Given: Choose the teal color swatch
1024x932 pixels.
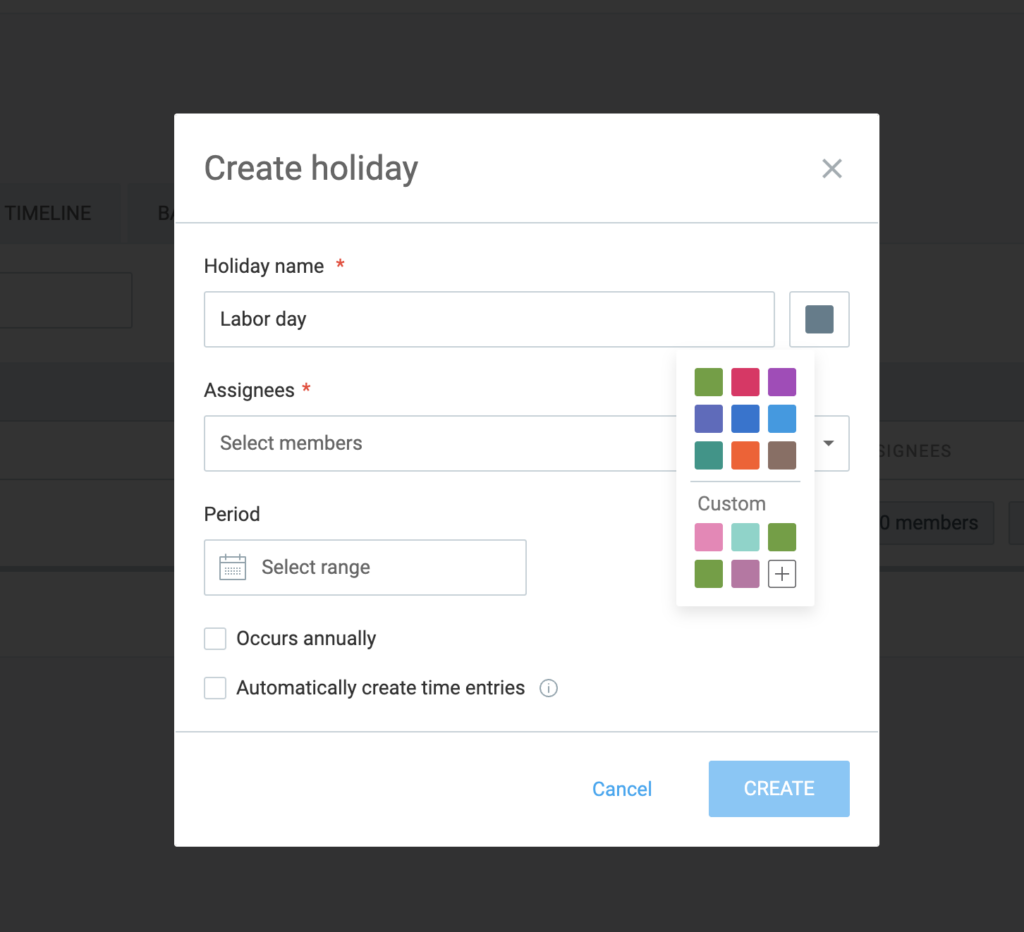Looking at the screenshot, I should tap(708, 455).
